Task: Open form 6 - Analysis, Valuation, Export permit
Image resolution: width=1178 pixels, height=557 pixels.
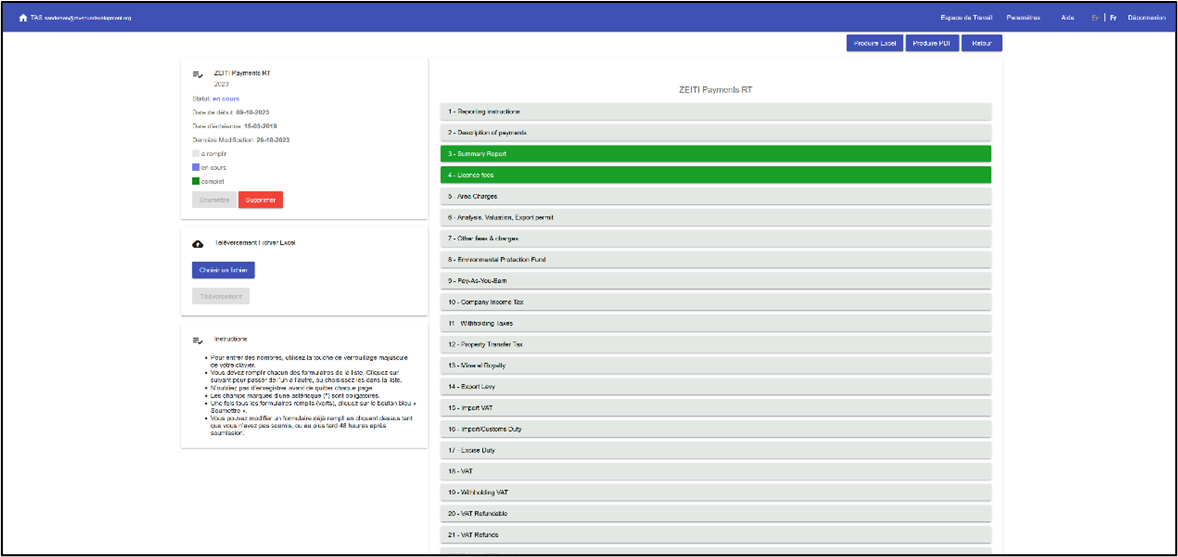Action: tap(715, 217)
